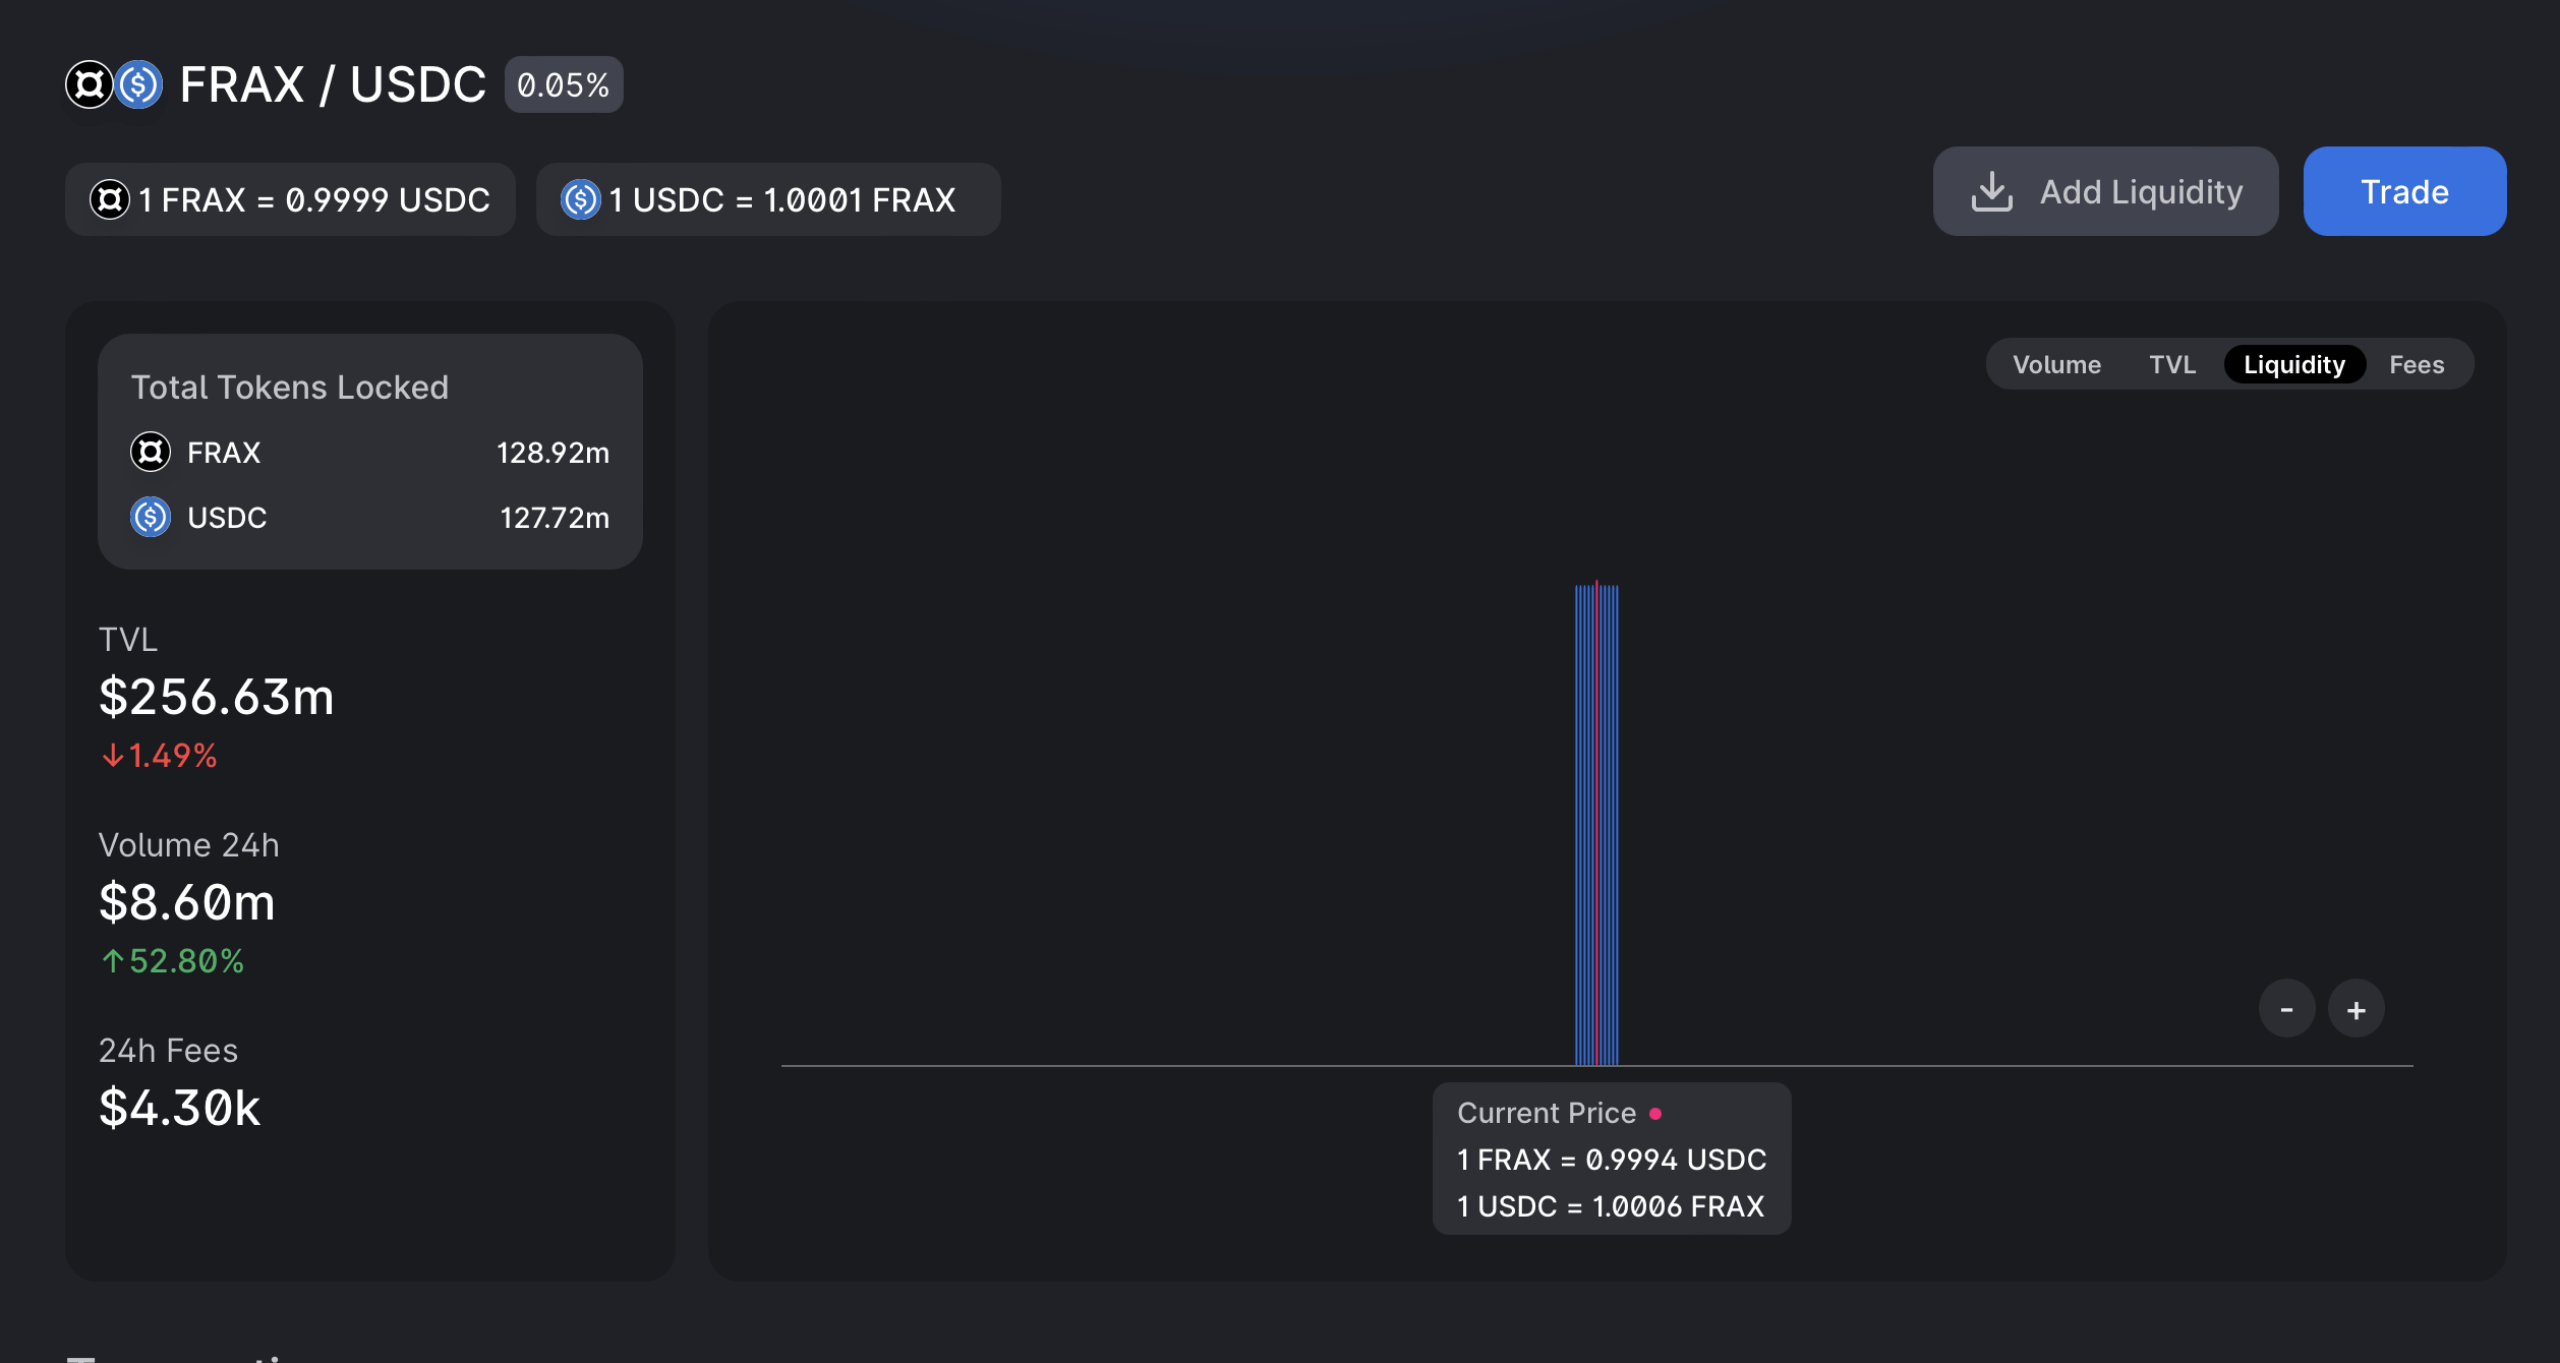Click the '$8.60m' Volume 24h value

(187, 902)
